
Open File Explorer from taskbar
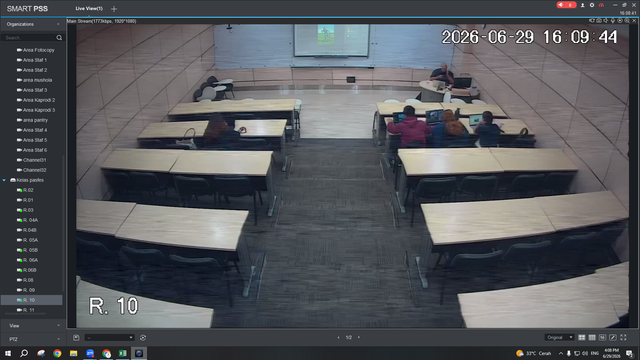tap(73, 353)
